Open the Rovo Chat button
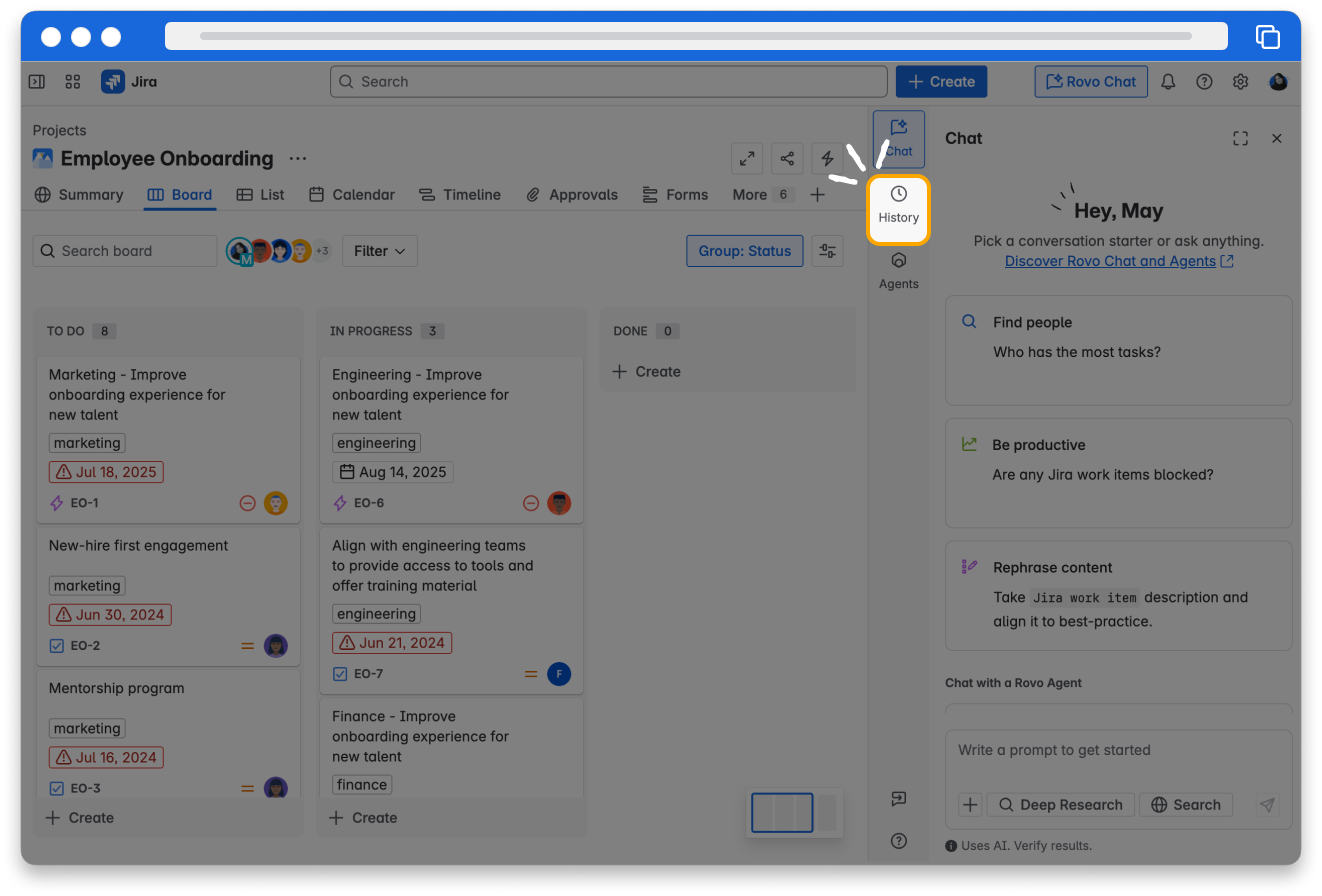Viewport: 1322px width, 896px height. coord(1091,82)
